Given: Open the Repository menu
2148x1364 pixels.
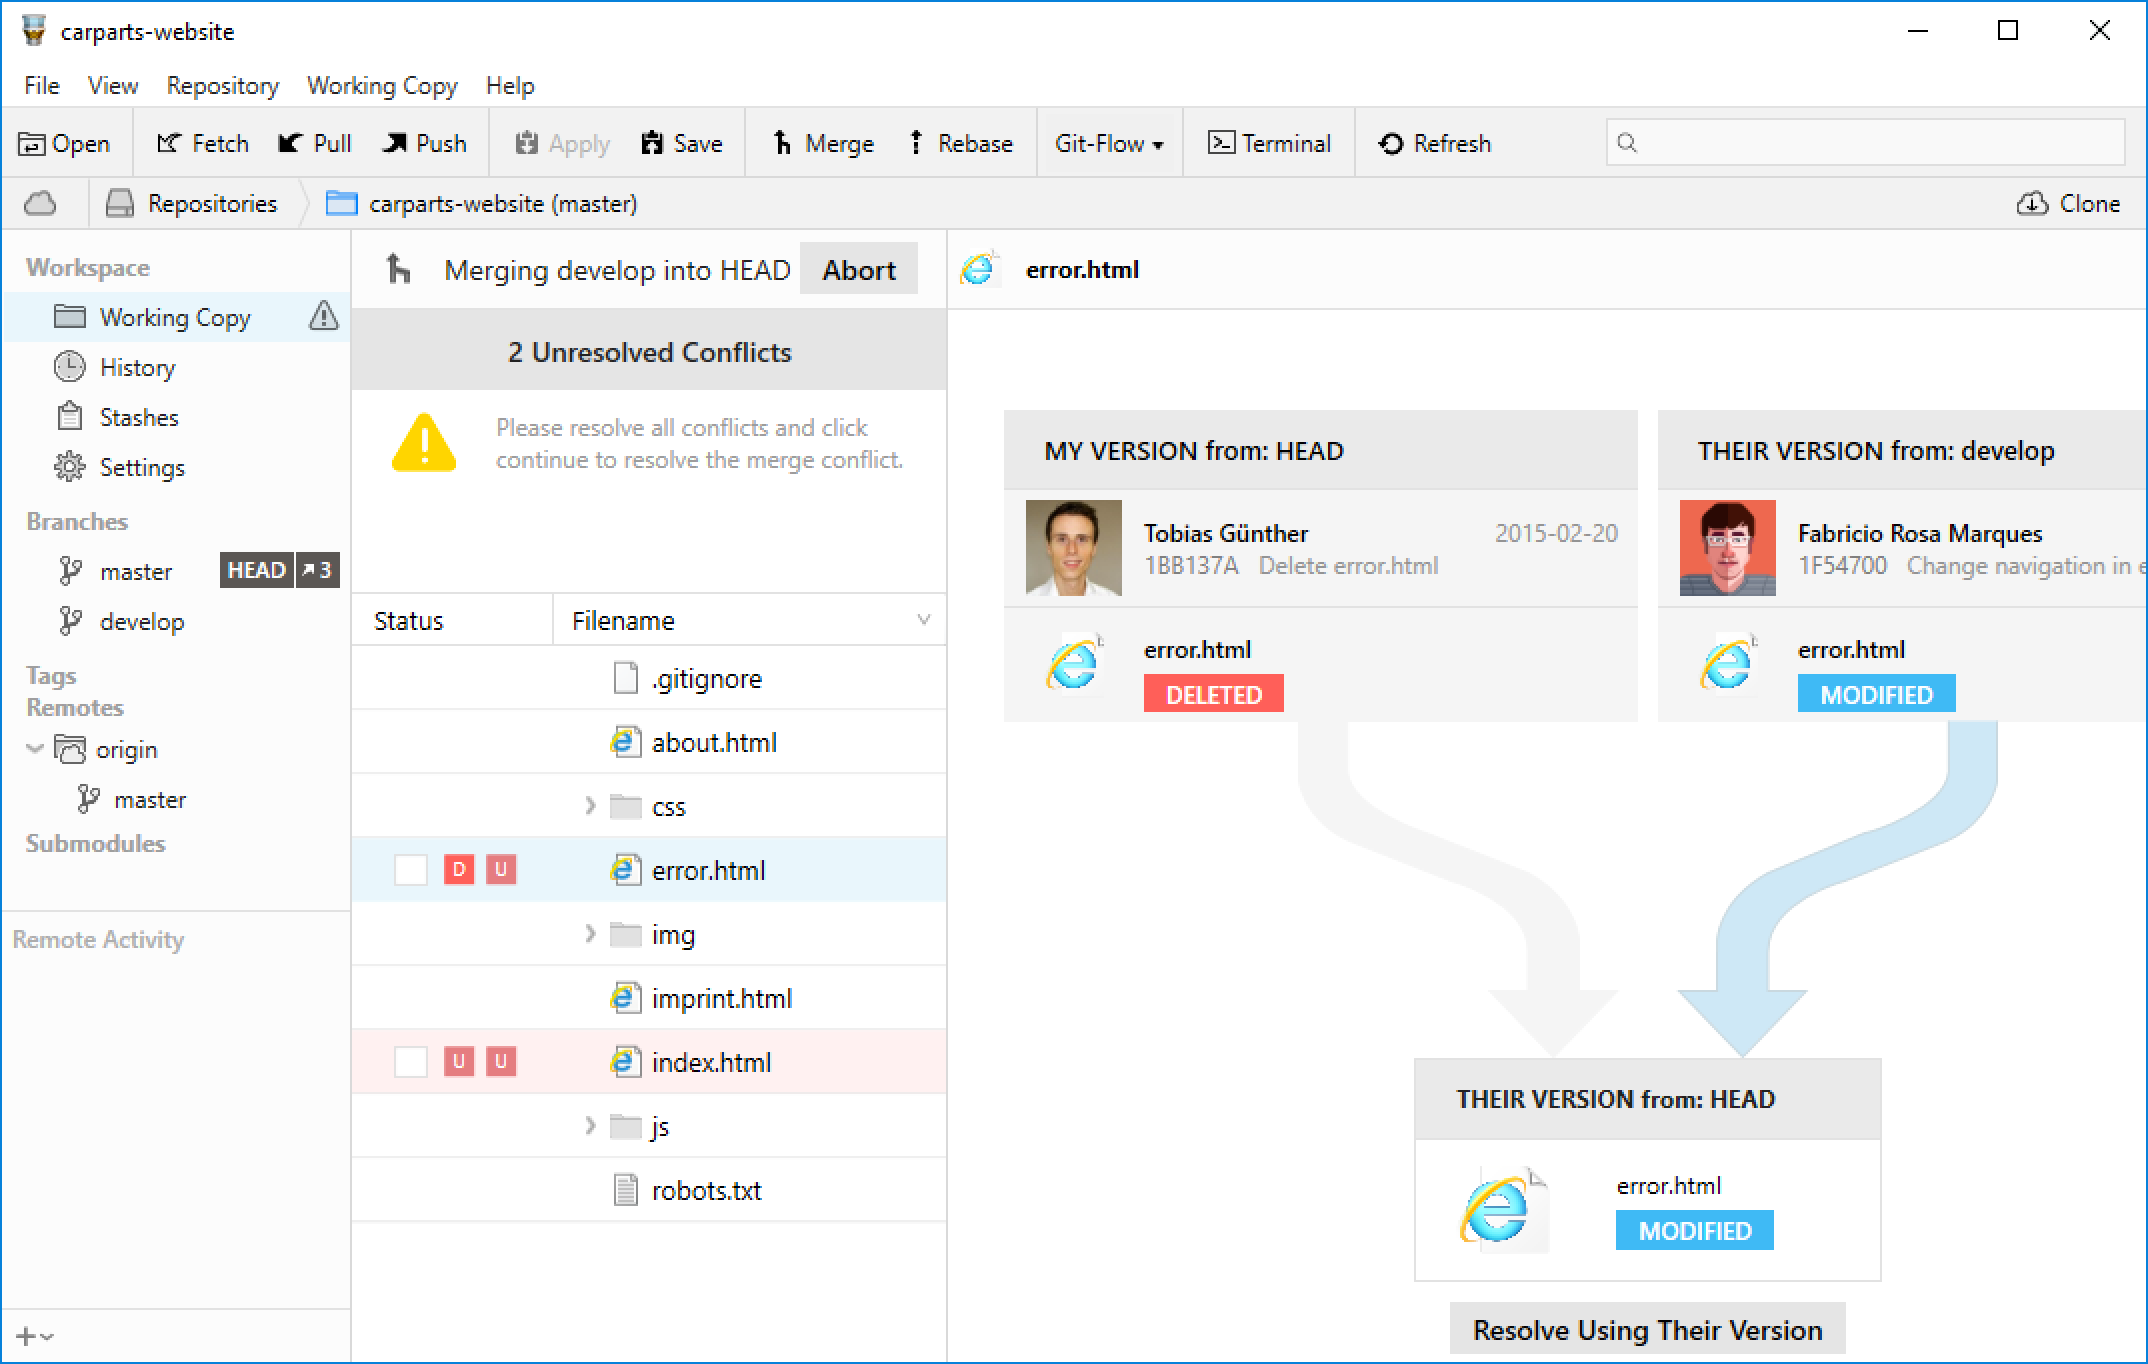Looking at the screenshot, I should tap(222, 86).
